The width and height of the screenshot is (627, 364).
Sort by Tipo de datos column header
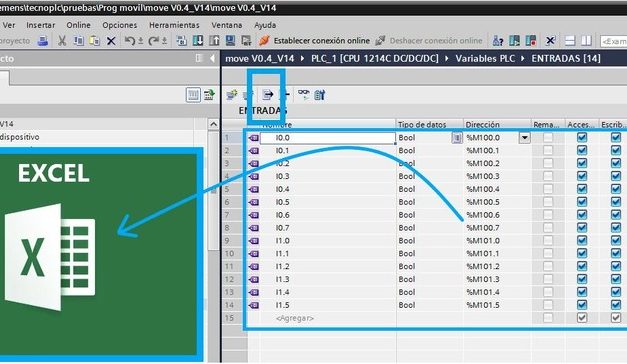click(429, 124)
